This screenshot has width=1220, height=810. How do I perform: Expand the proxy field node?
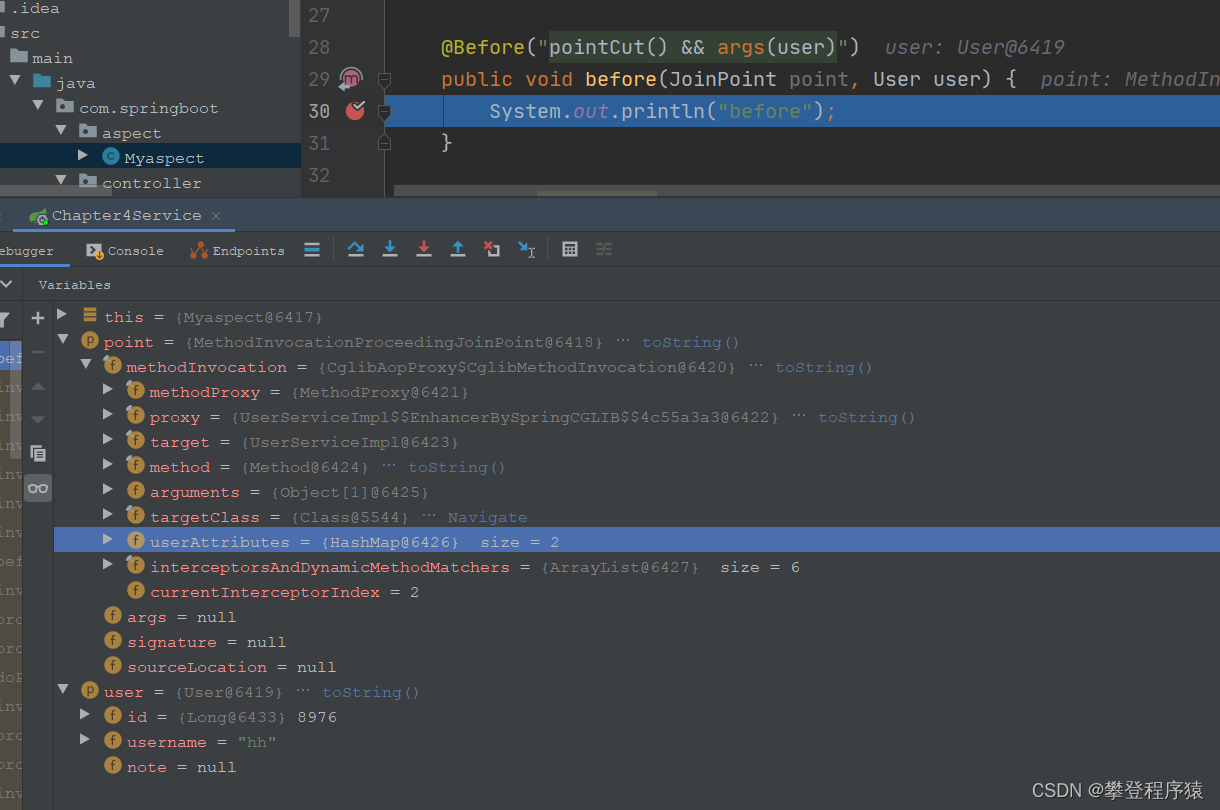click(108, 416)
